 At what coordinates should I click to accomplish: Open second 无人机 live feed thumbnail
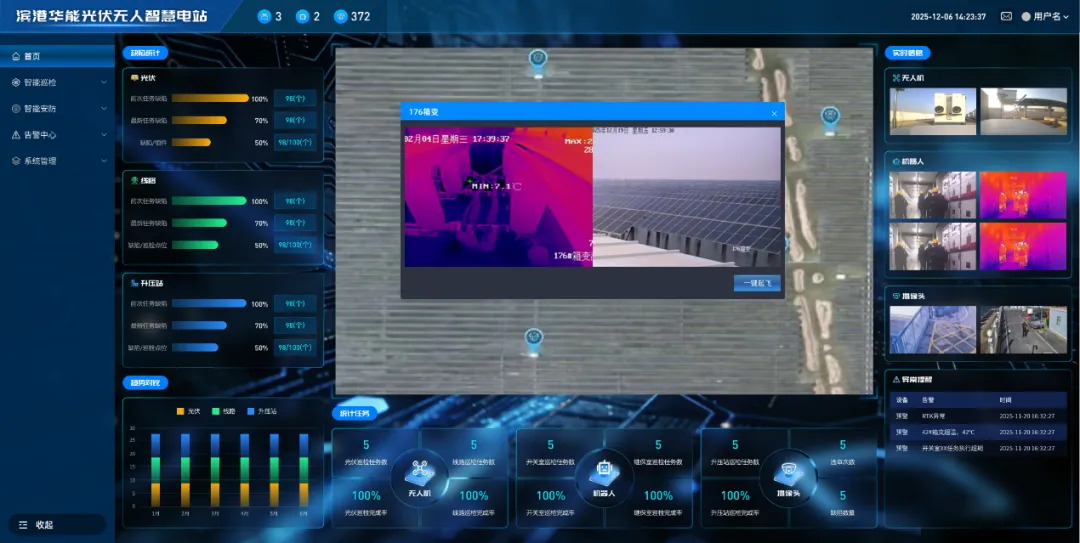[x=1023, y=111]
